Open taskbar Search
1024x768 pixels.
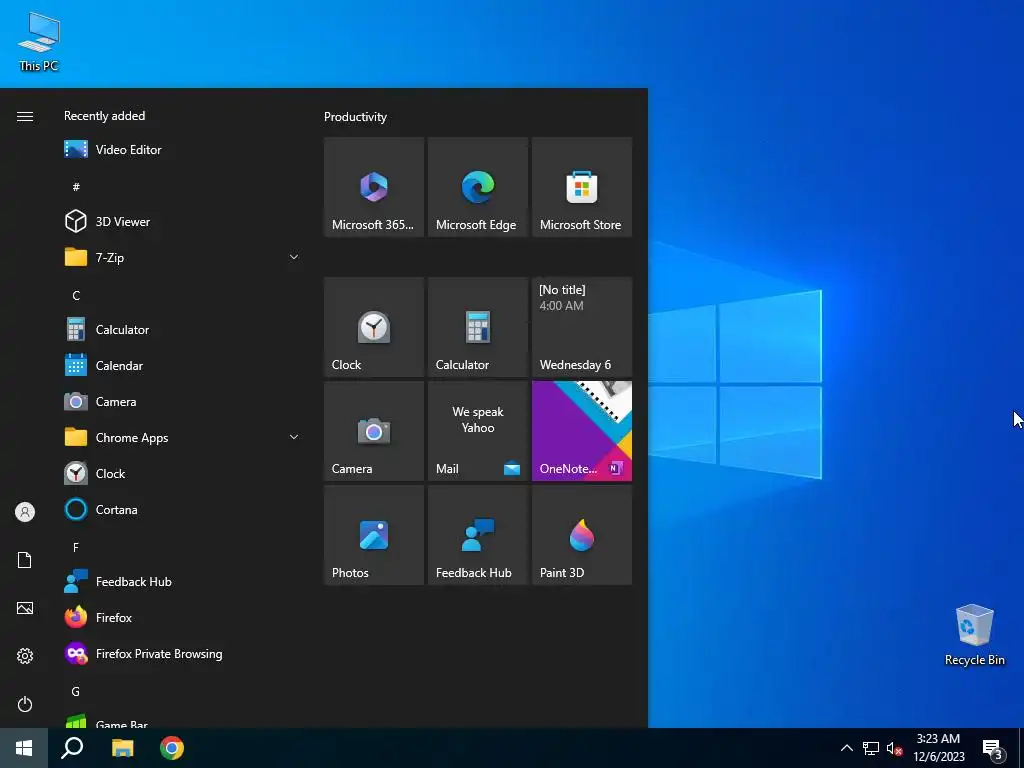72,748
